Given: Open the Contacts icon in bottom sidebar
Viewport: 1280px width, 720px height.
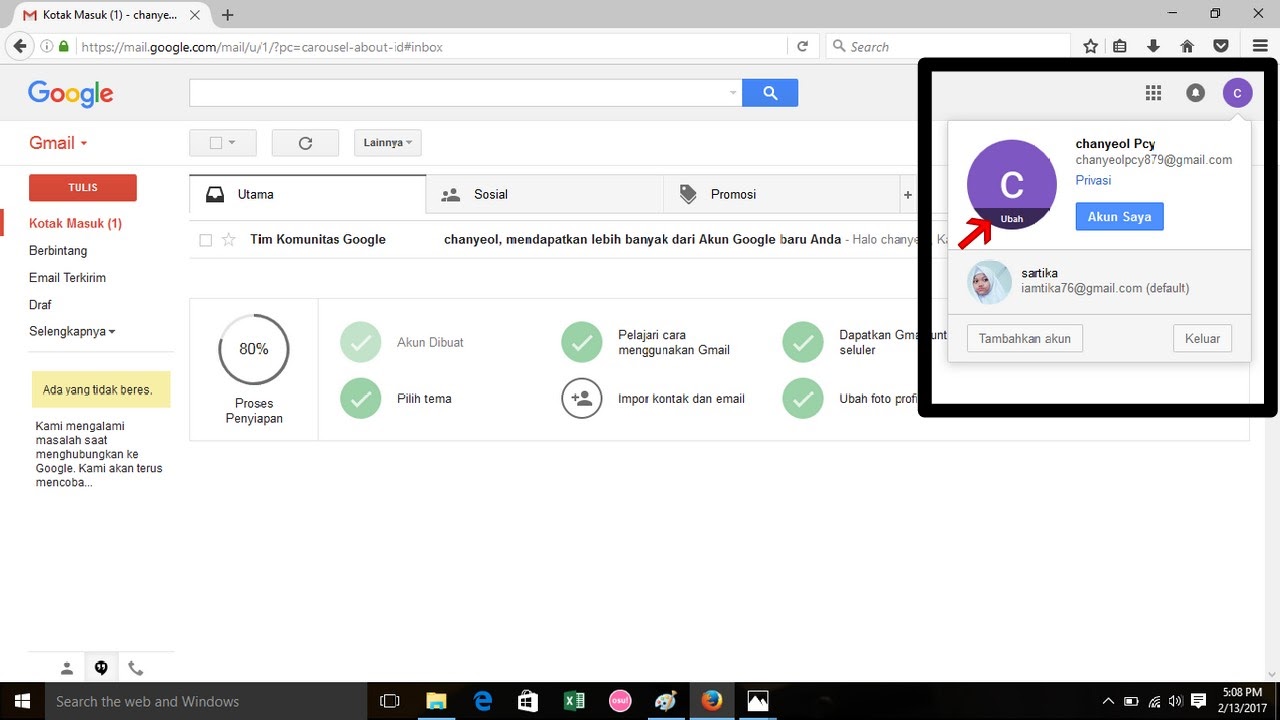Looking at the screenshot, I should click(x=65, y=667).
